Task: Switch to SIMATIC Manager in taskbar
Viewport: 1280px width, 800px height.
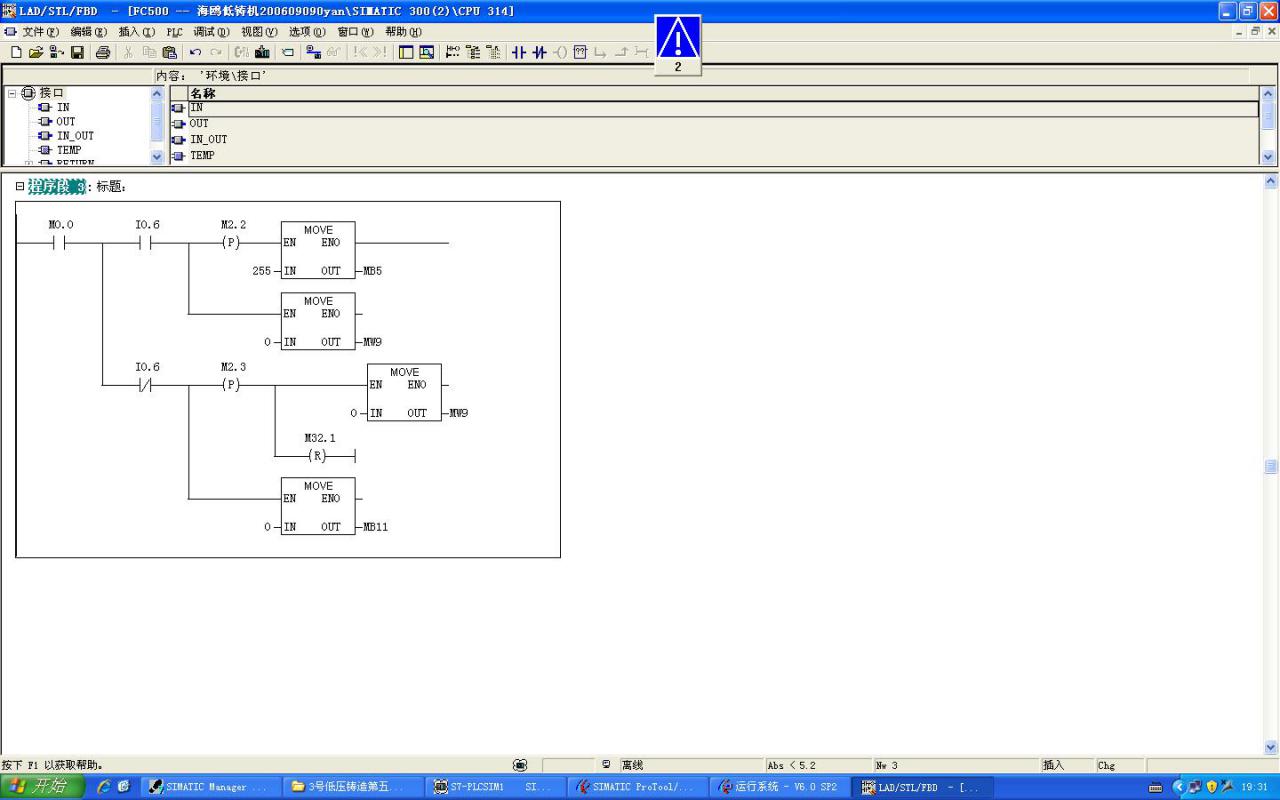Action: [210, 787]
